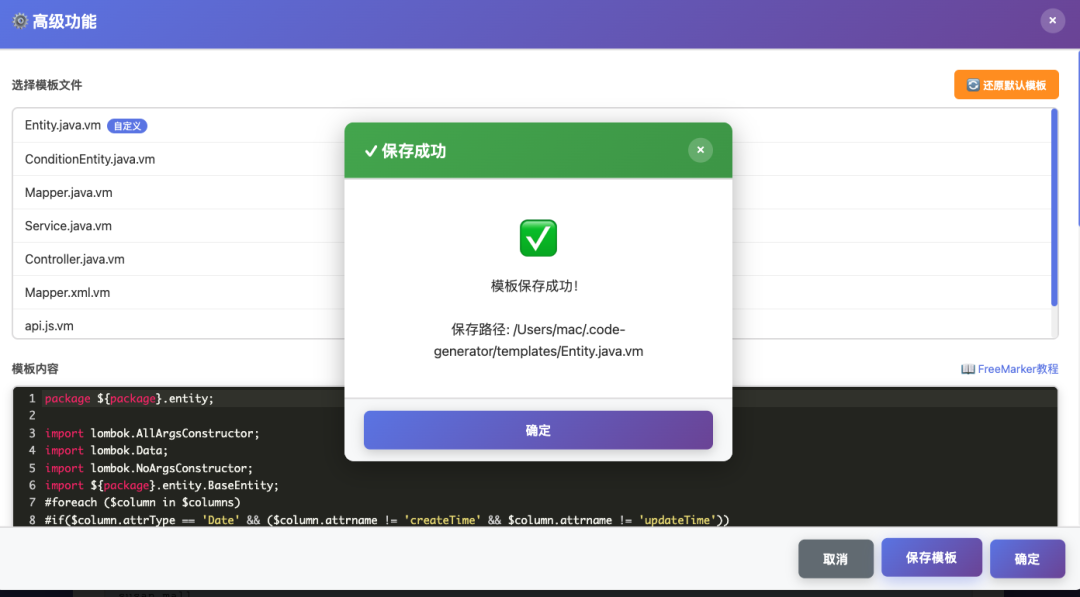
Task: Click 取消 at the bottom
Action: pos(835,558)
